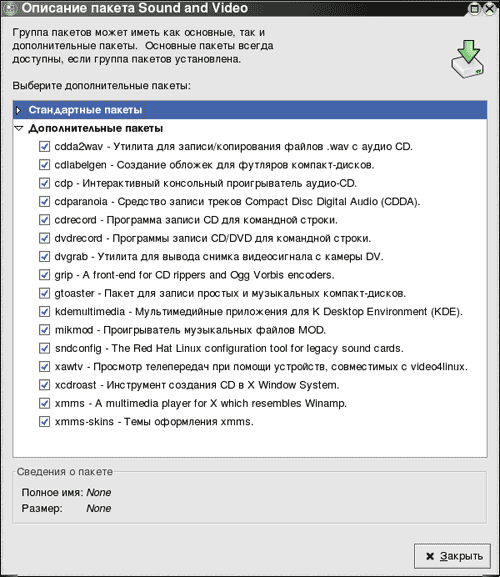Select the Дополнительные пакеты group heading
Viewport: 500px width, 577px height.
pyautogui.click(x=96, y=128)
